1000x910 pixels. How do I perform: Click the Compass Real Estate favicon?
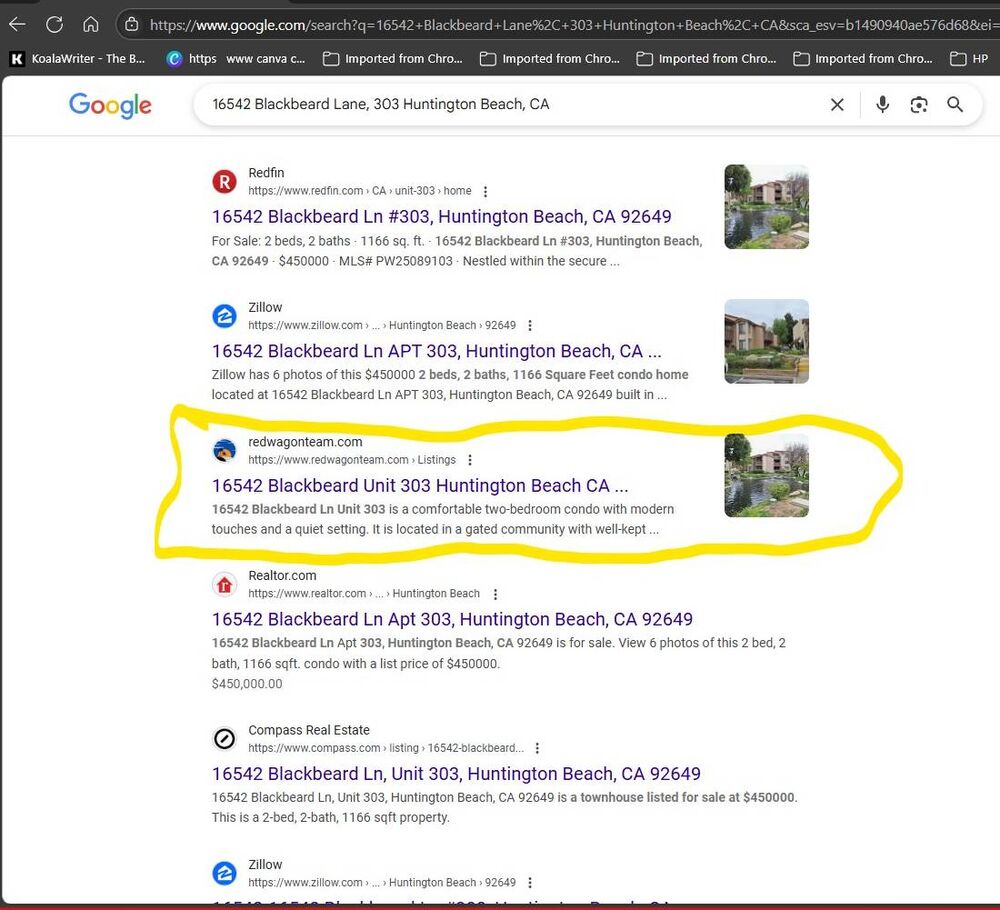point(224,739)
